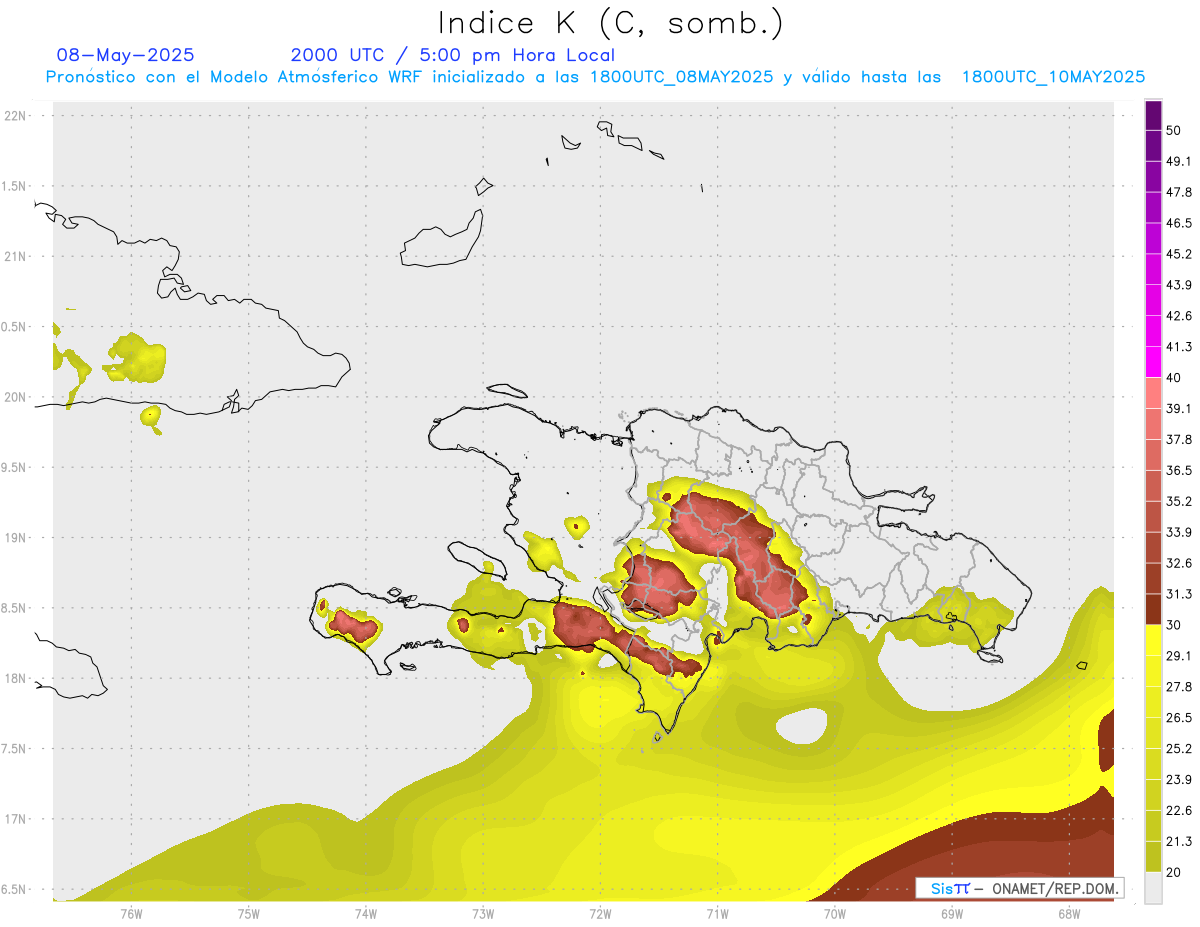The height and width of the screenshot is (927, 1200).
Task: Click the legend value '45.2'
Action: 1178,254
